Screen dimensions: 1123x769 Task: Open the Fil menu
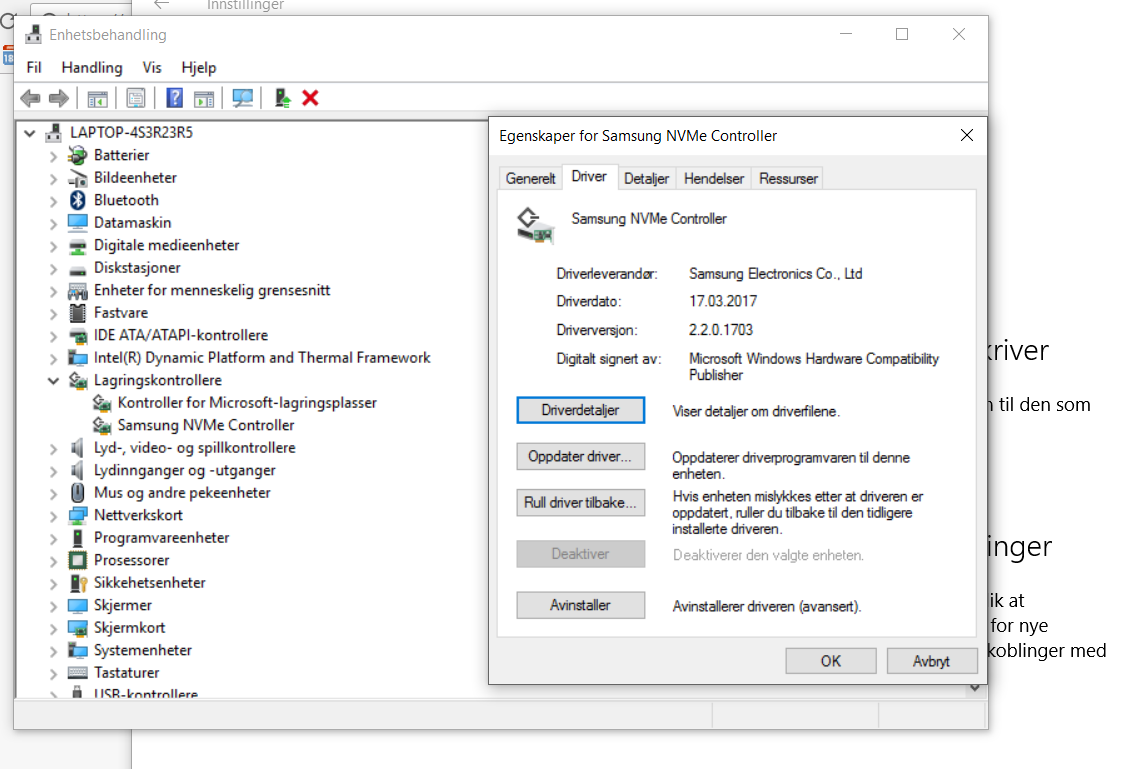pyautogui.click(x=34, y=67)
